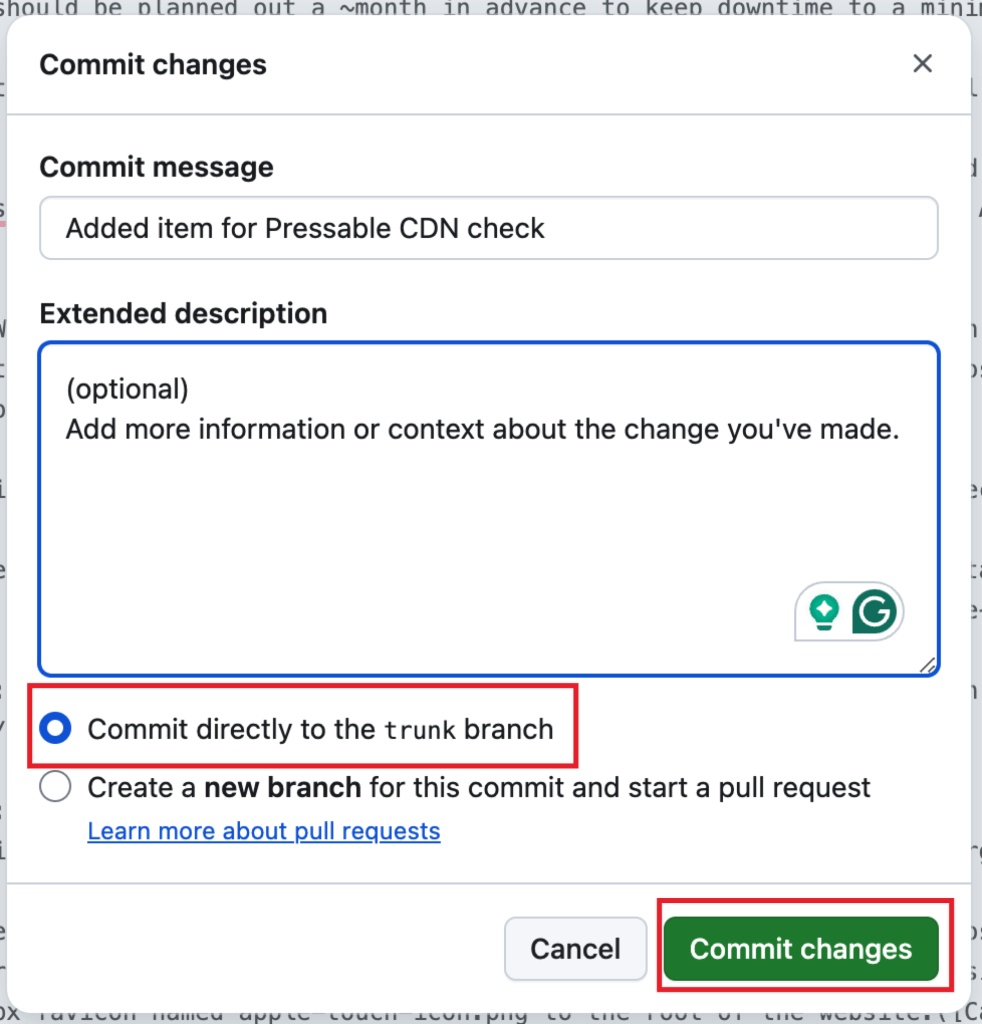Click the "(optional)" placeholder text

pos(127,389)
